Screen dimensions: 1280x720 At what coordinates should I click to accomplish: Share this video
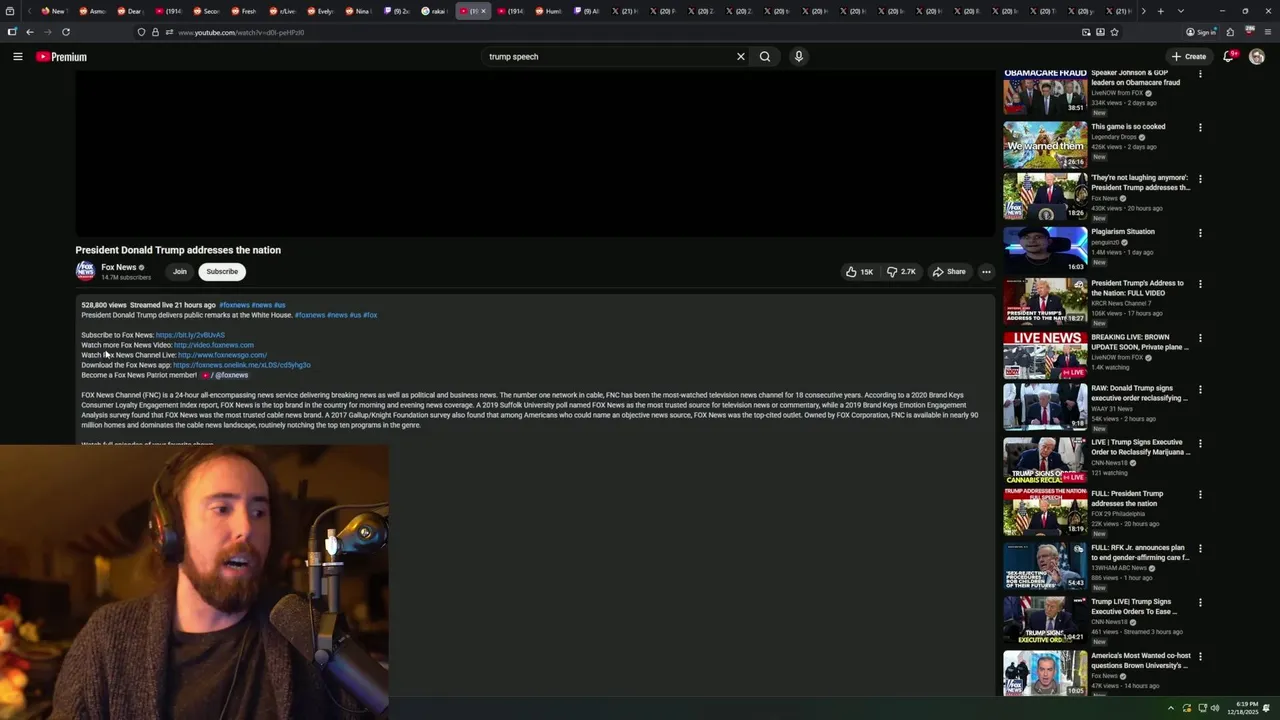tap(949, 272)
